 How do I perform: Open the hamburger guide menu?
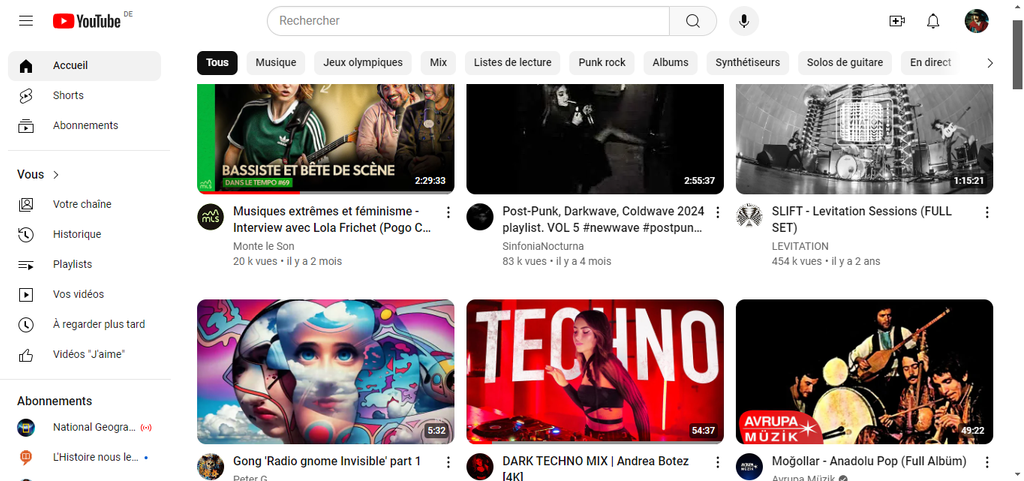[x=26, y=21]
